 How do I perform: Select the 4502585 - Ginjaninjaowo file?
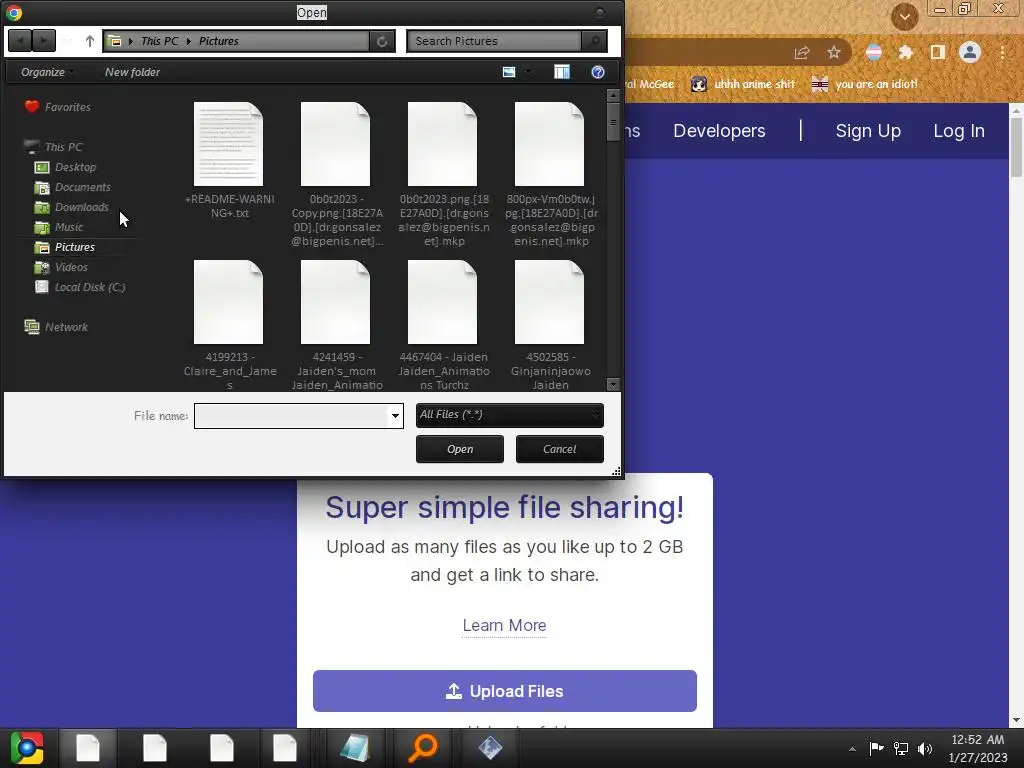click(x=550, y=325)
